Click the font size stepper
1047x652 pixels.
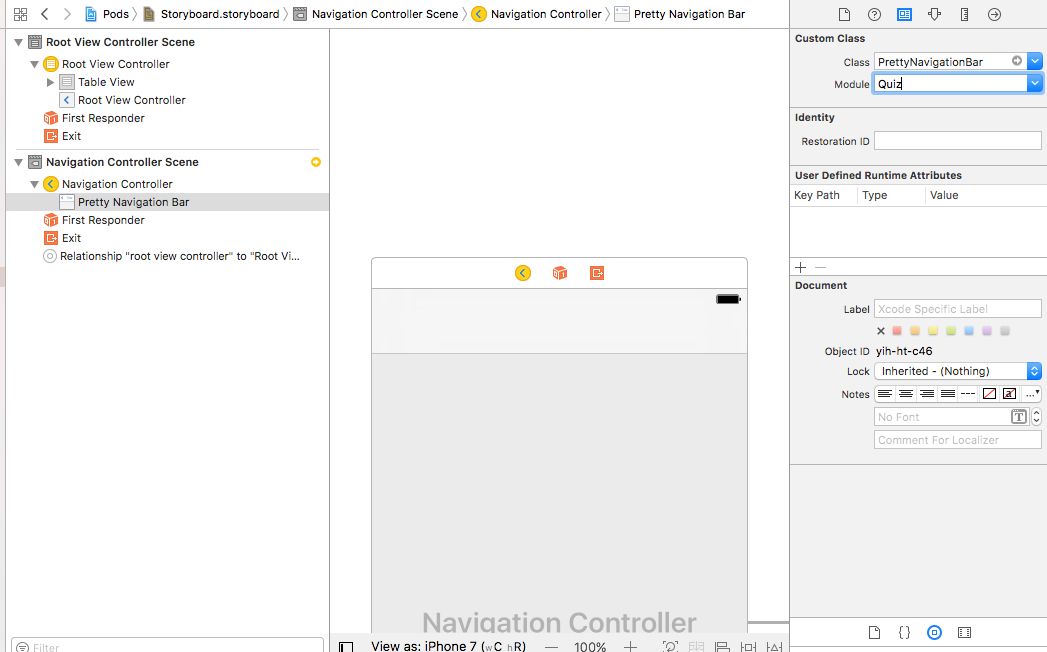click(x=1036, y=417)
